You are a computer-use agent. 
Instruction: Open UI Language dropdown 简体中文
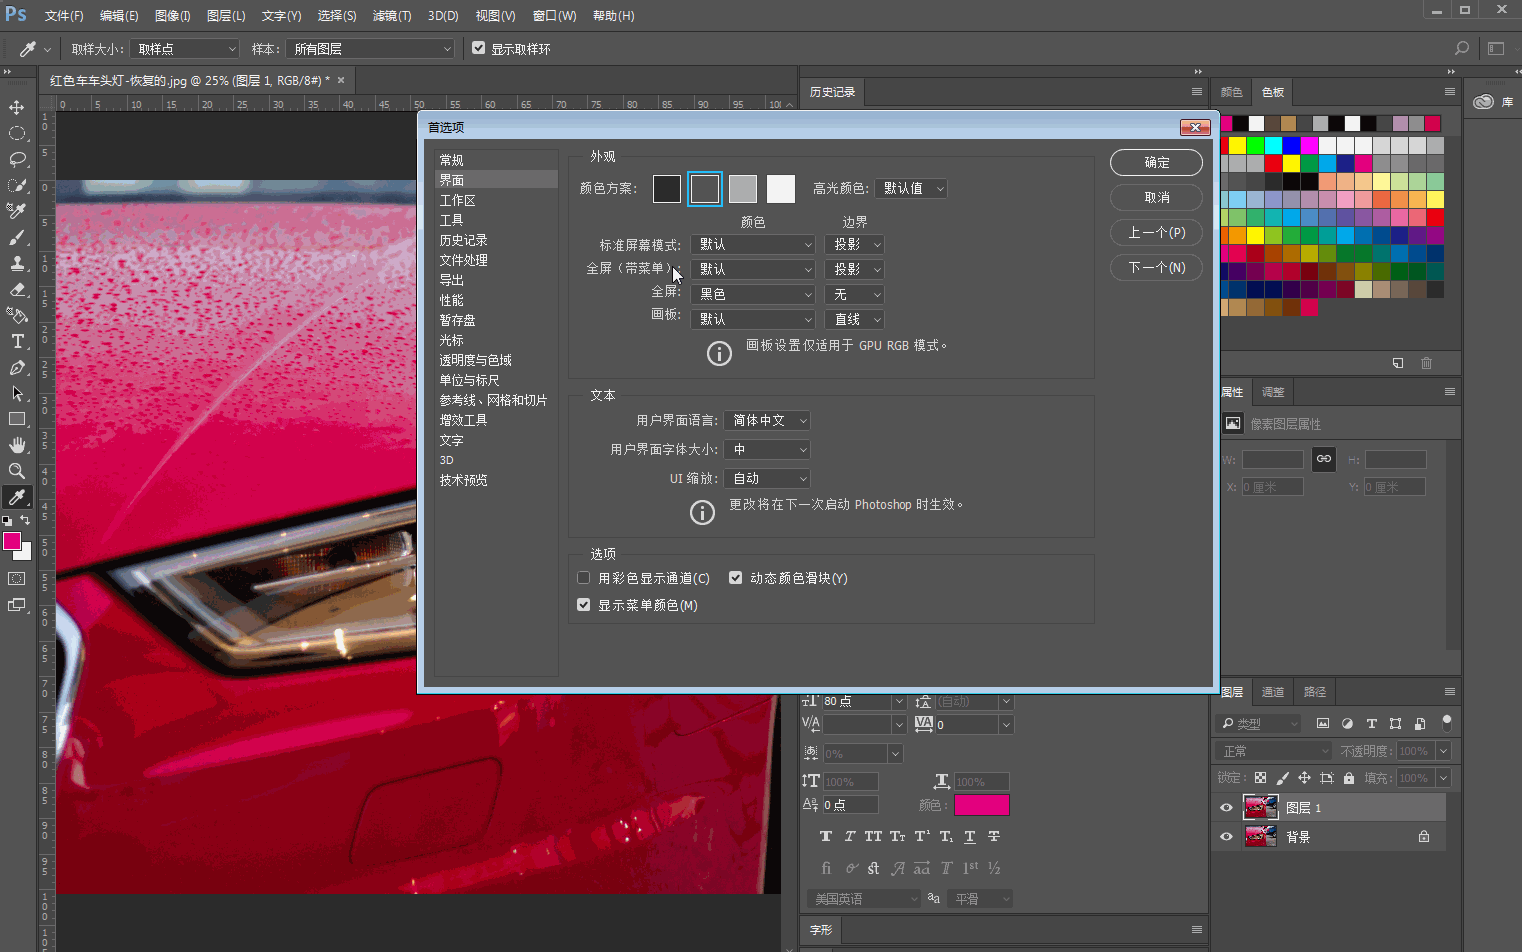coord(767,420)
